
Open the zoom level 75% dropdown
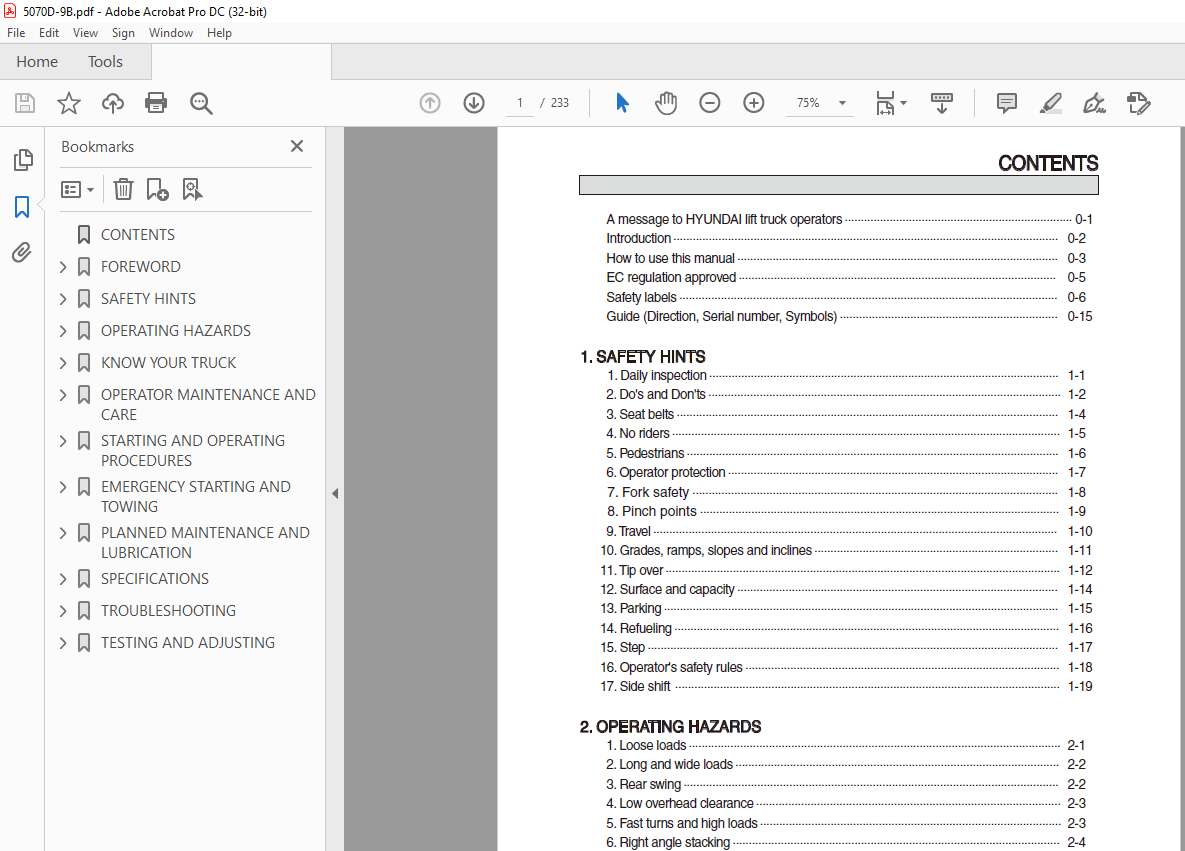(x=842, y=103)
